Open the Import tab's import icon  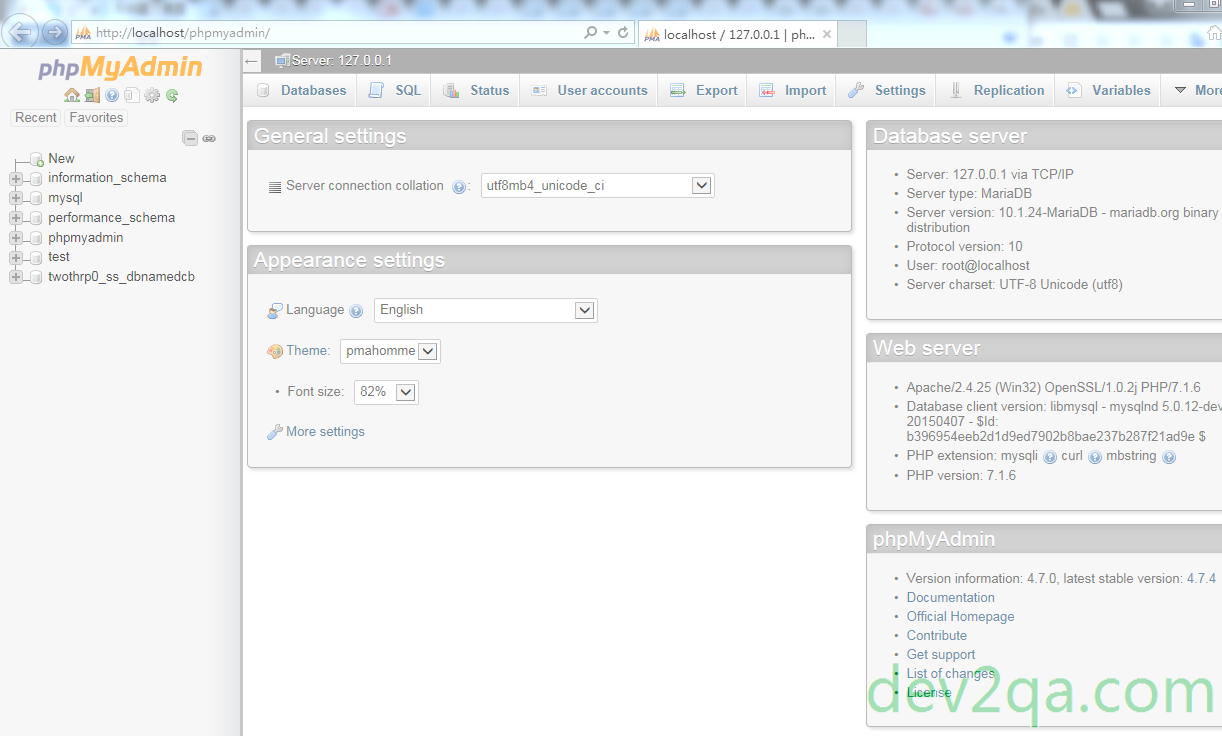coord(767,89)
